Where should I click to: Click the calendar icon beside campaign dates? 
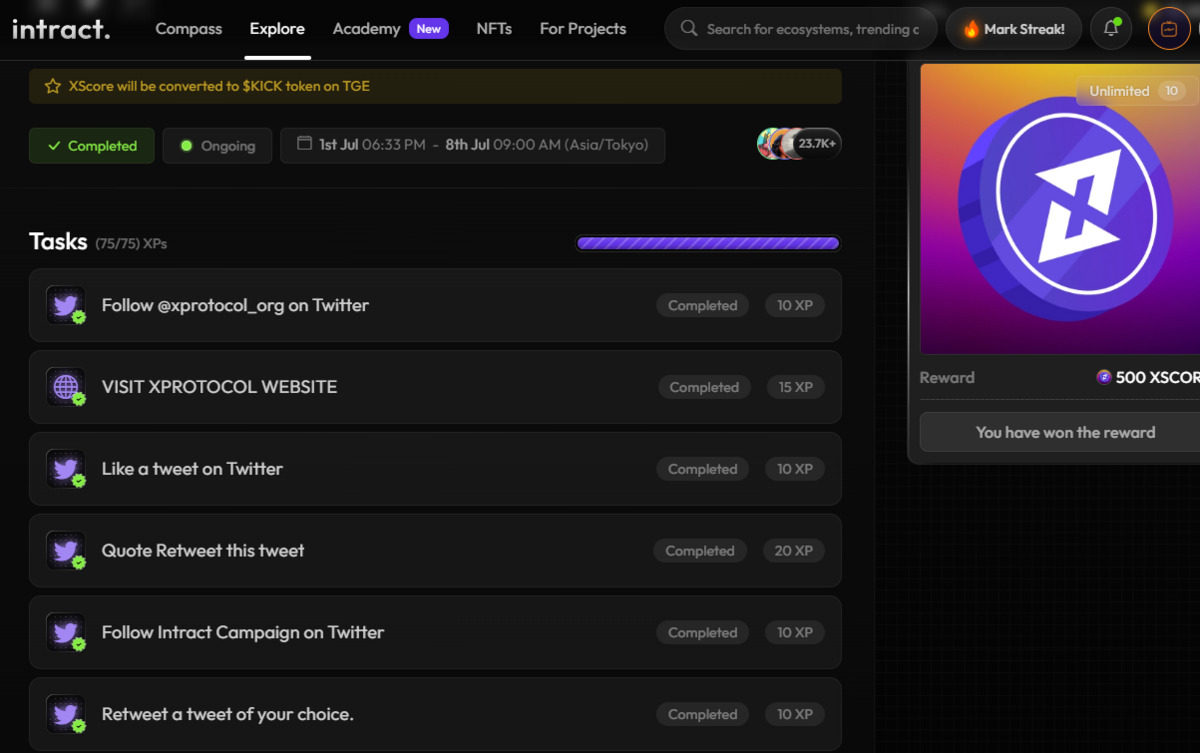(305, 144)
